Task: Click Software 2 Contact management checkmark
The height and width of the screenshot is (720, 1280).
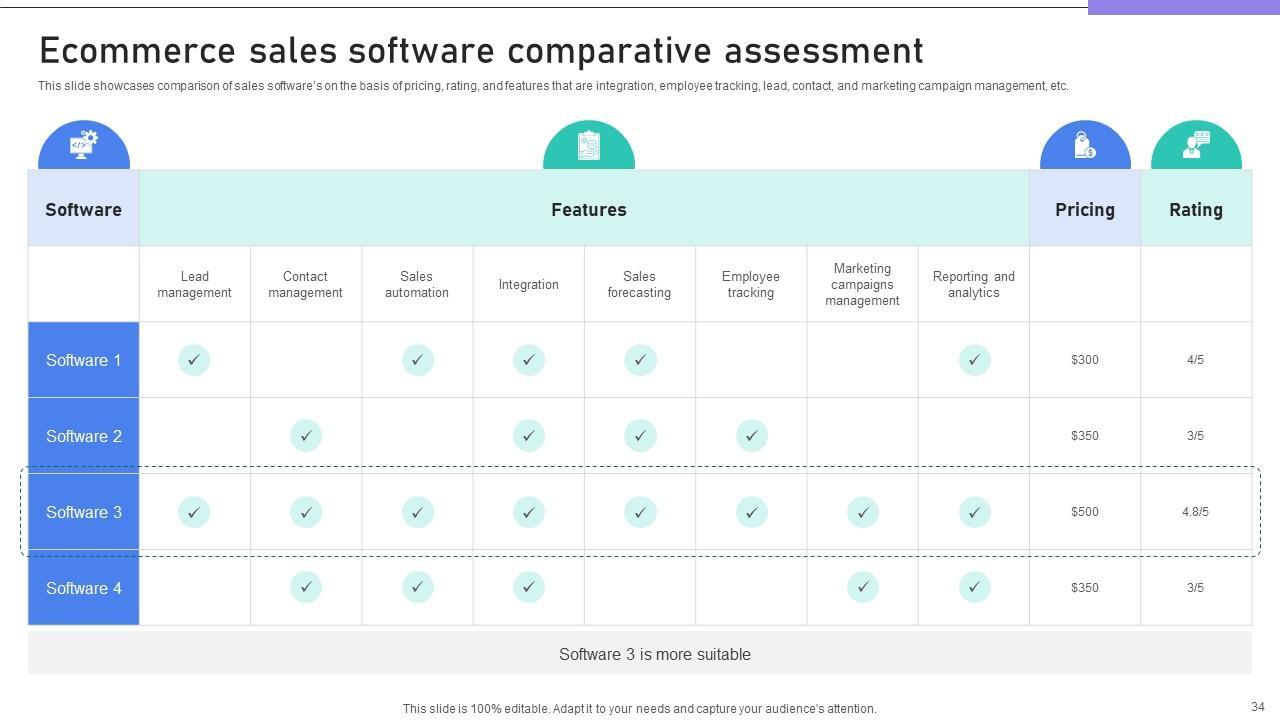Action: (x=306, y=436)
